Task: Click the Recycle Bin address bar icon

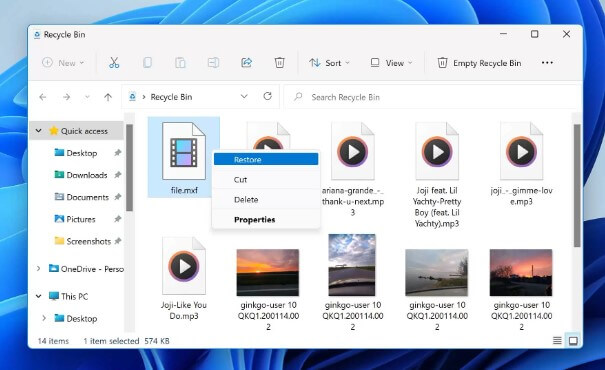Action: click(132, 97)
